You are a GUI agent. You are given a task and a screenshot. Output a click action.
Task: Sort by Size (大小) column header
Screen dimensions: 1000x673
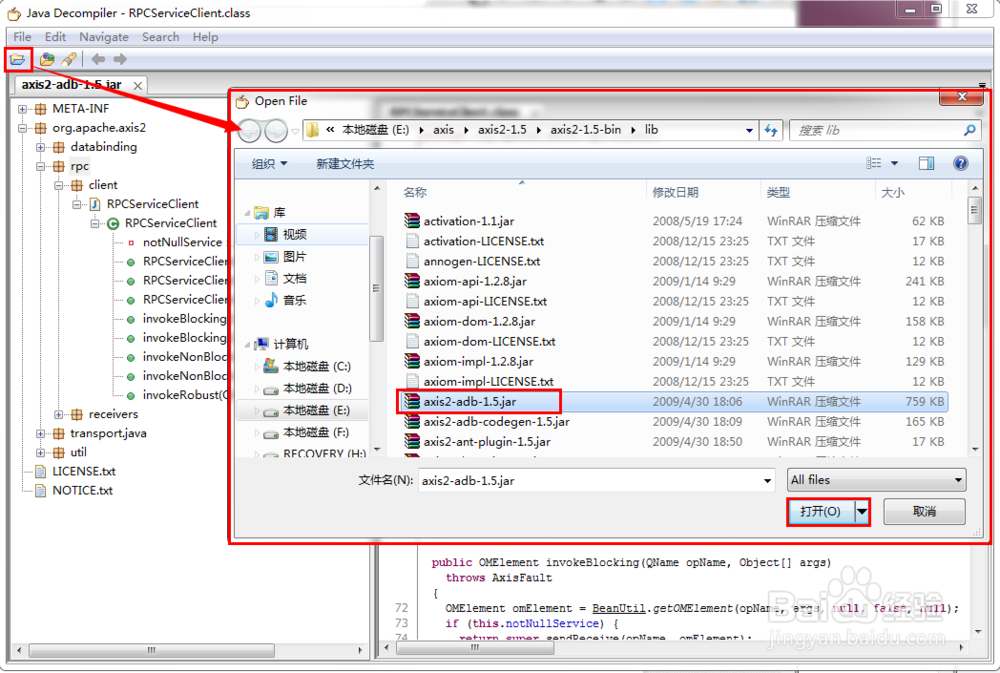click(892, 193)
